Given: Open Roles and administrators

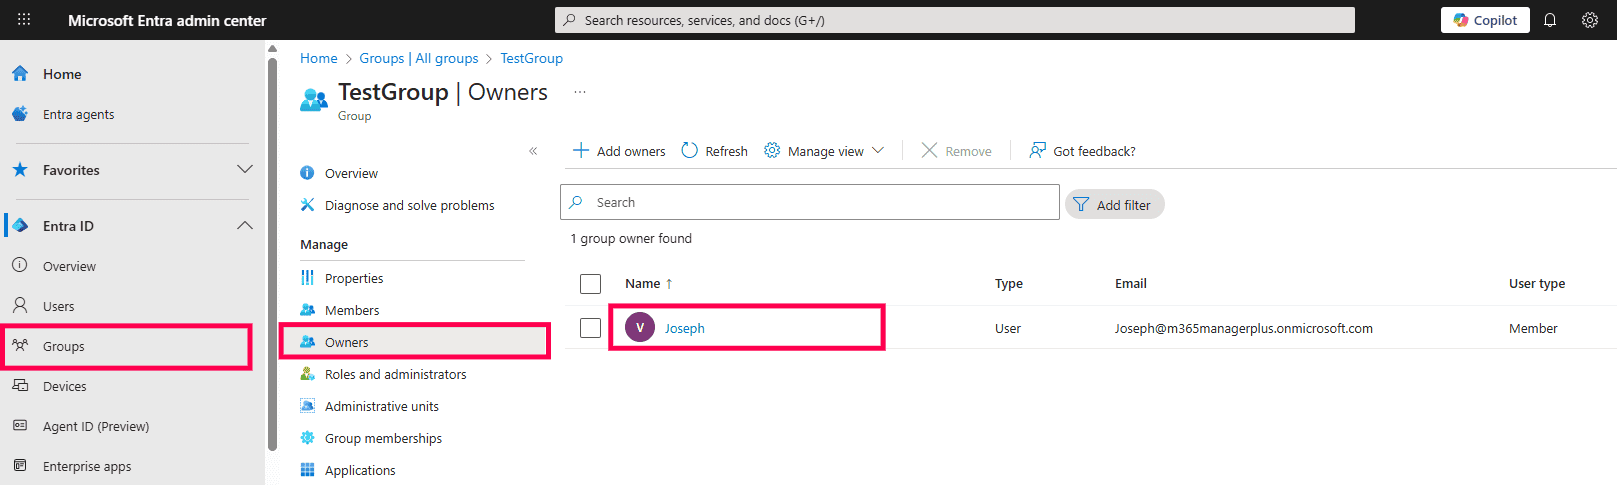Looking at the screenshot, I should tap(396, 374).
